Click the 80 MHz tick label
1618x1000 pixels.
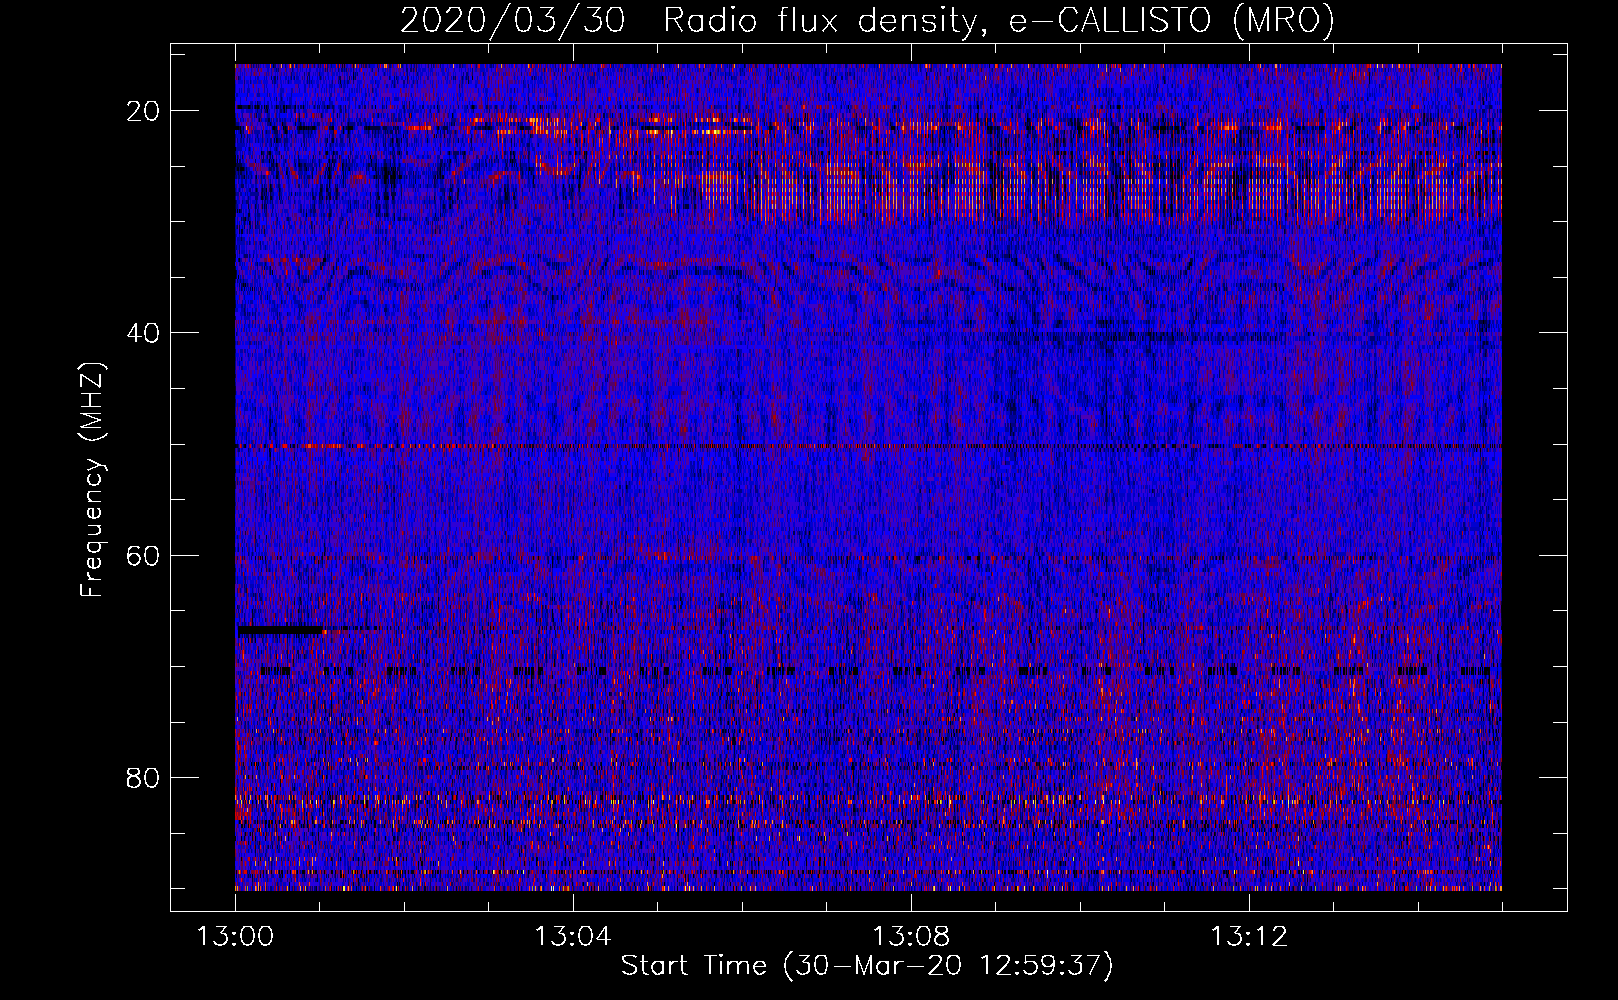[144, 777]
